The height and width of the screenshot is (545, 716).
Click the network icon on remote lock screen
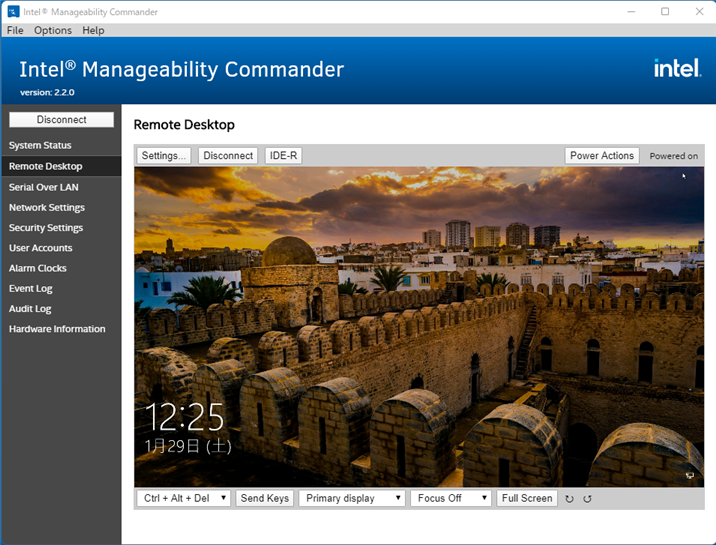point(690,476)
